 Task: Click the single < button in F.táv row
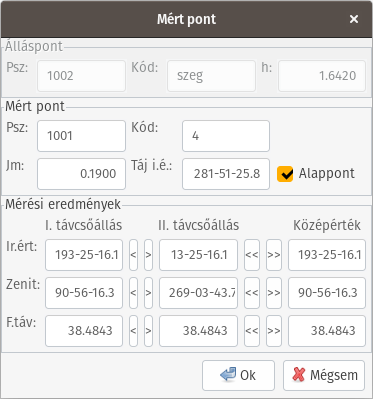click(x=133, y=331)
